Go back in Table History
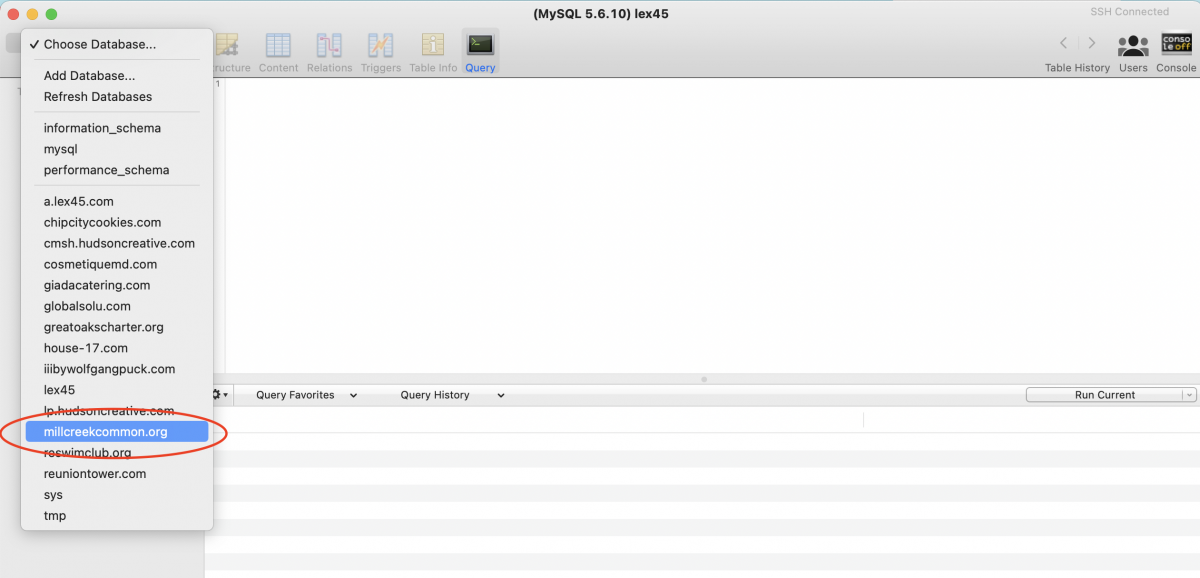Viewport: 1200px width, 578px height. point(1063,43)
